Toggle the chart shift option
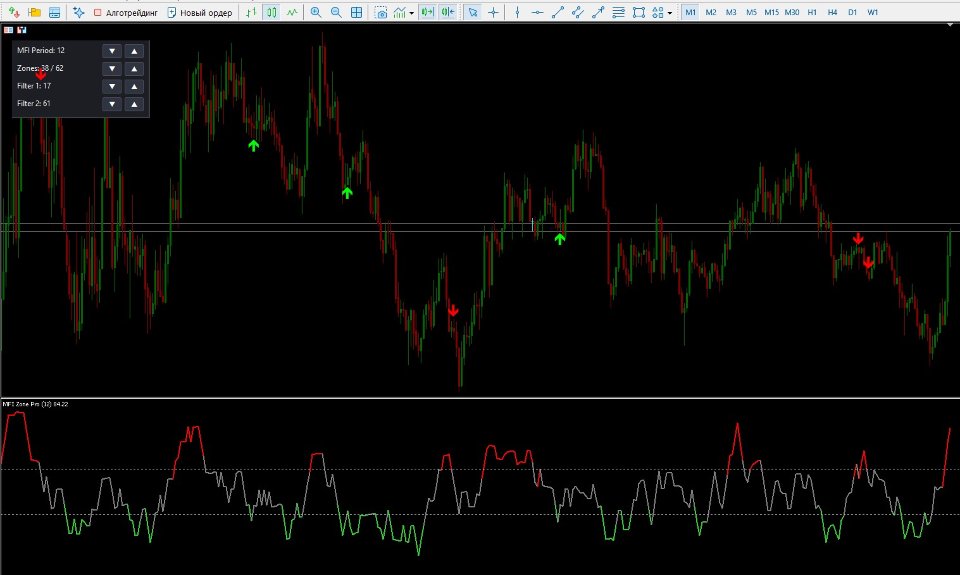Viewport: 960px width, 575px height. (448, 12)
